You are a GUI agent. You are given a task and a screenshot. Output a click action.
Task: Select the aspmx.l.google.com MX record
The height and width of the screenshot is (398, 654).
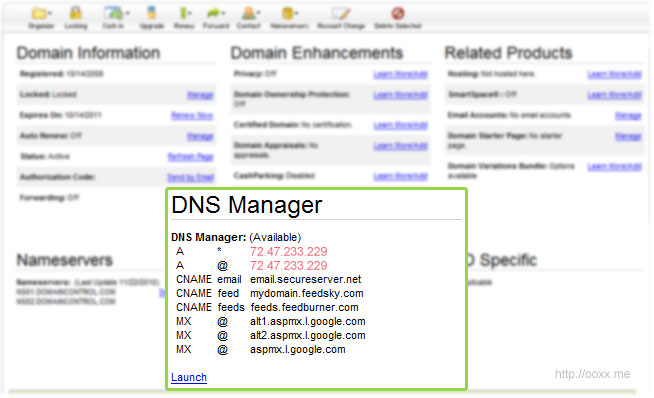click(x=298, y=350)
